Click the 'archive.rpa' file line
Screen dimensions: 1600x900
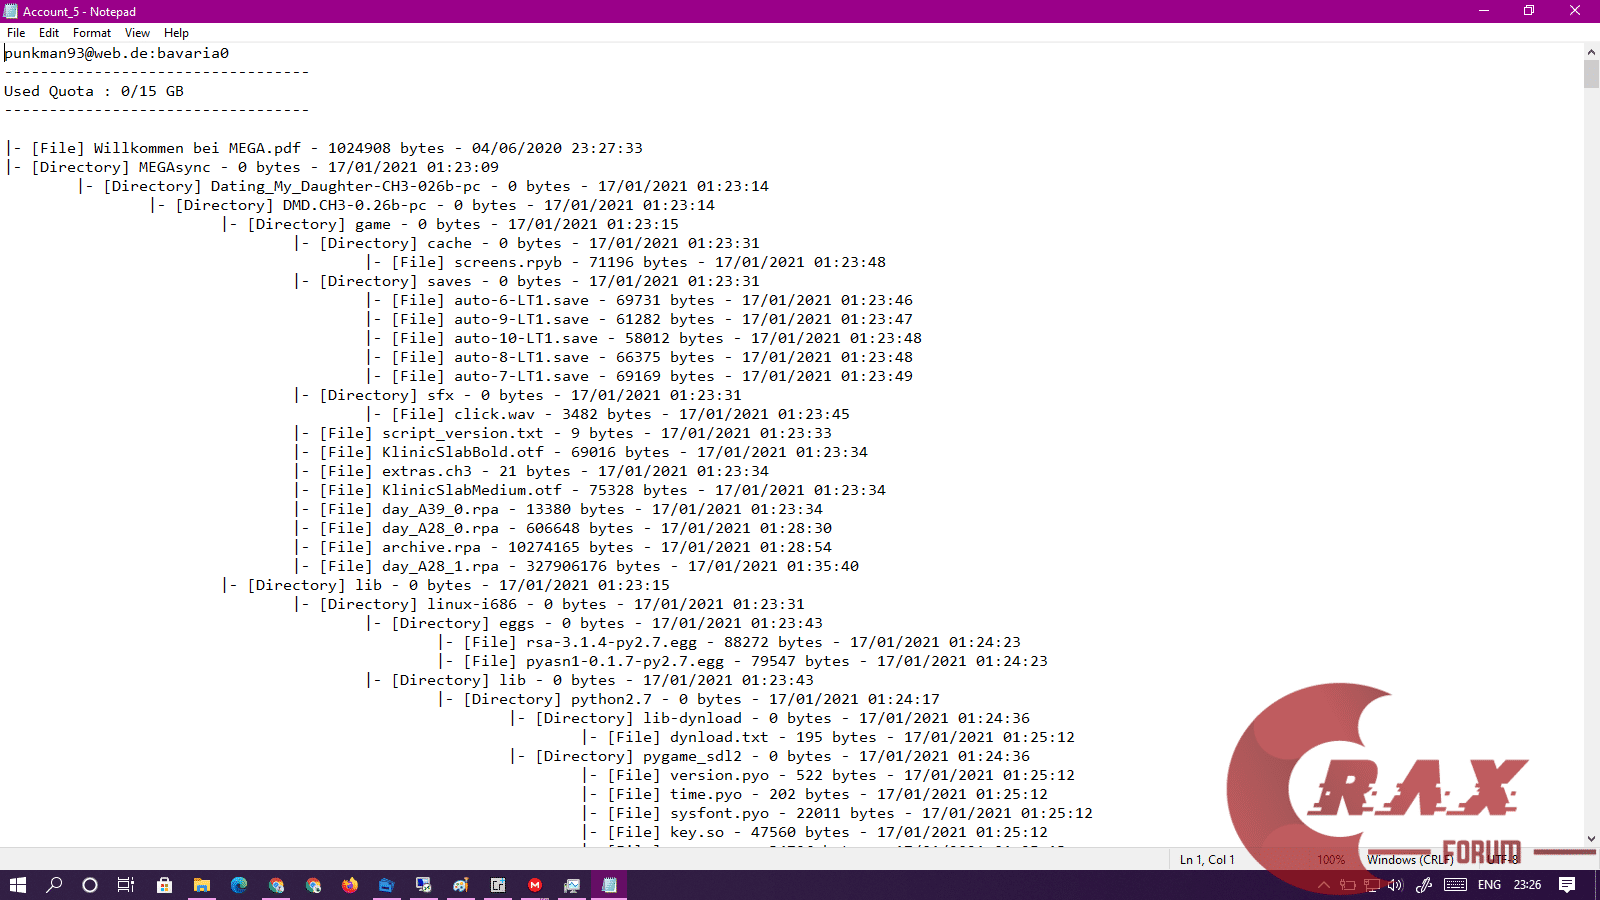tap(563, 547)
